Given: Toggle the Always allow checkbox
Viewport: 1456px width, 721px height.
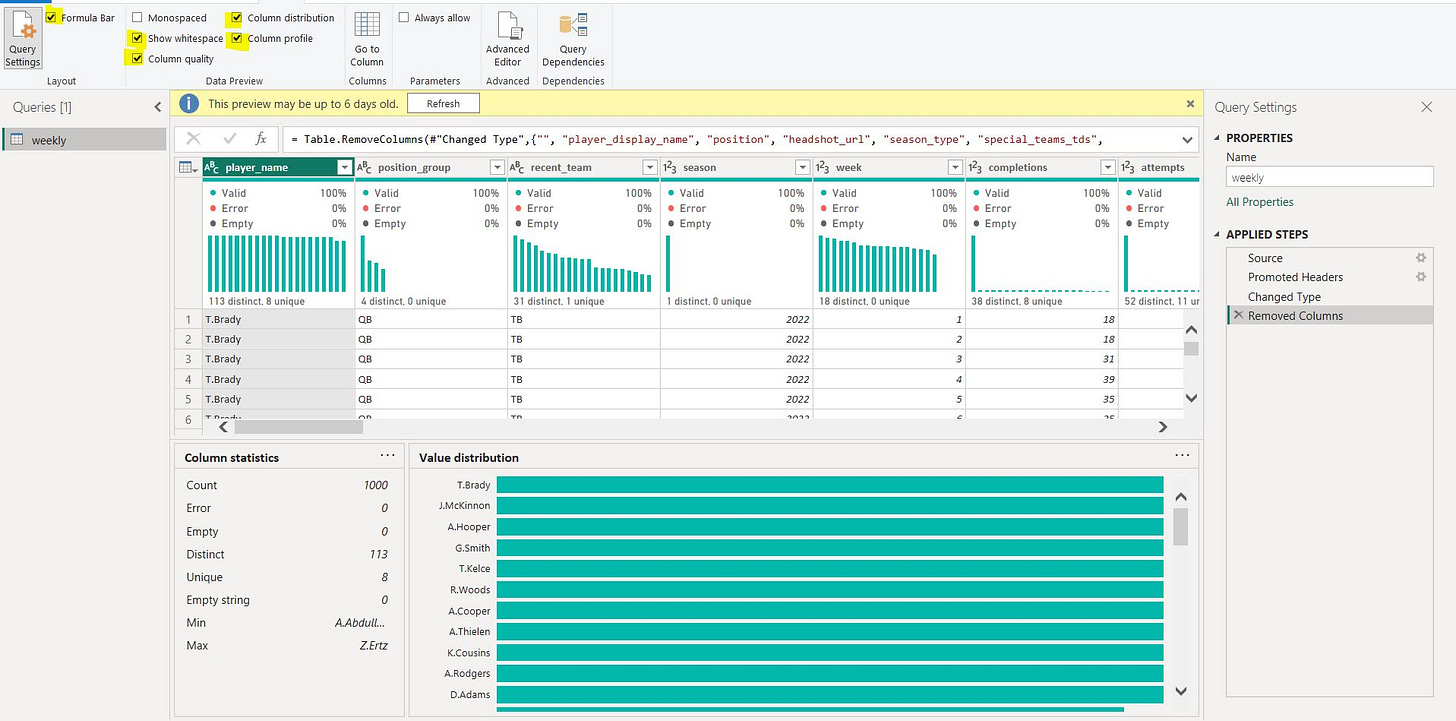Looking at the screenshot, I should pyautogui.click(x=404, y=18).
